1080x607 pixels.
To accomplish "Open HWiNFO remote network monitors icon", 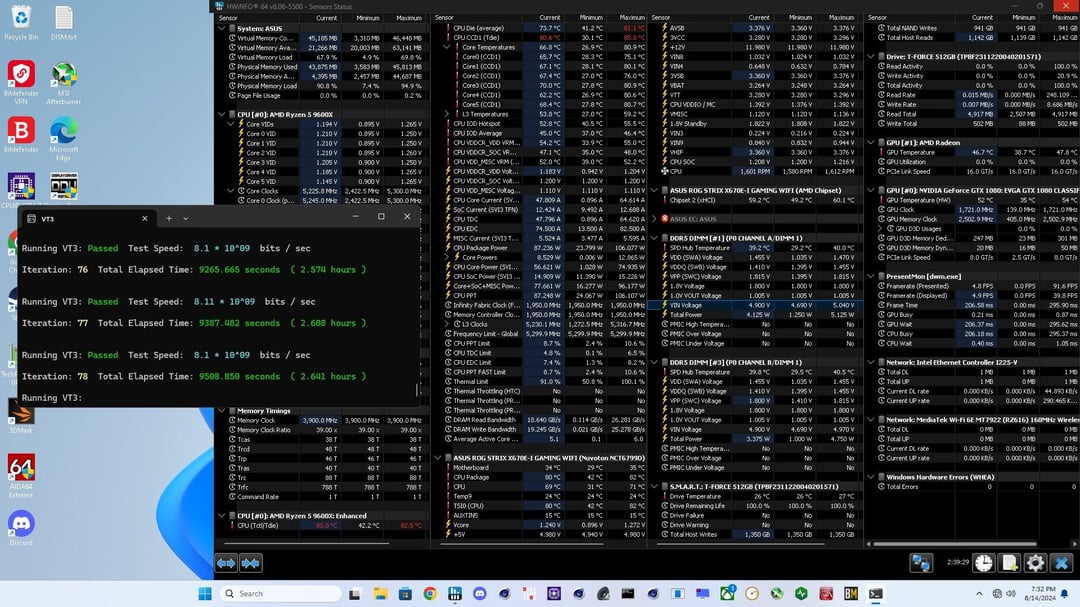I will coord(921,563).
